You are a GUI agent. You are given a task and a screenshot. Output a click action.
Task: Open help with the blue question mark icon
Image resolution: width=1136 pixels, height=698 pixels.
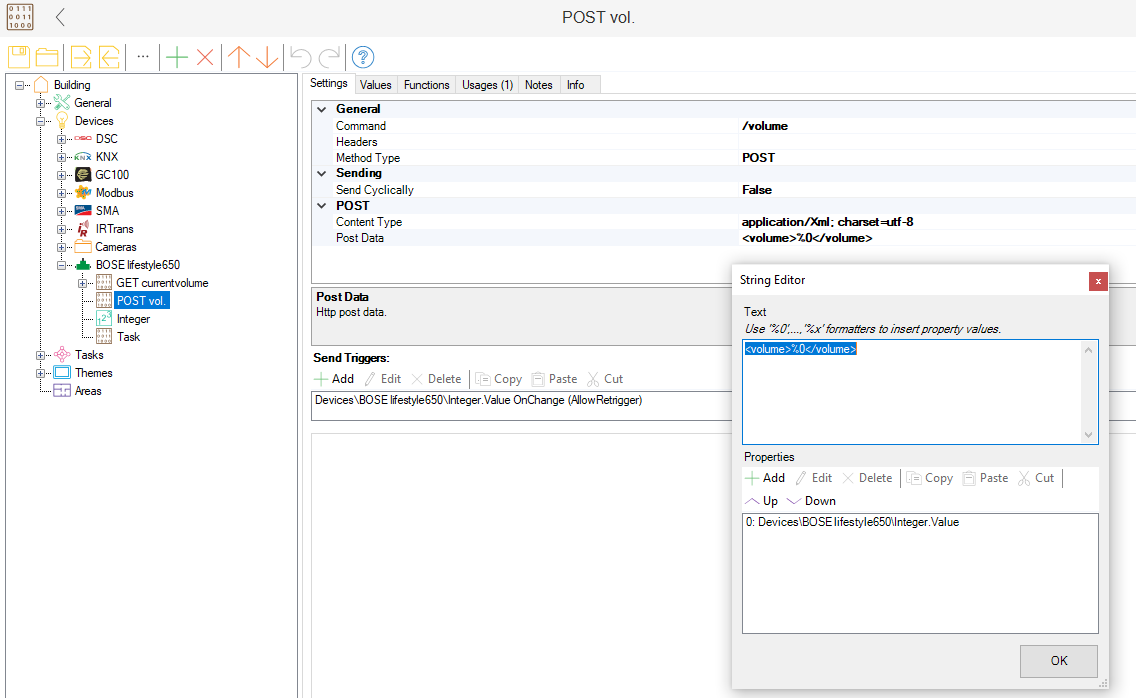pyautogui.click(x=363, y=57)
